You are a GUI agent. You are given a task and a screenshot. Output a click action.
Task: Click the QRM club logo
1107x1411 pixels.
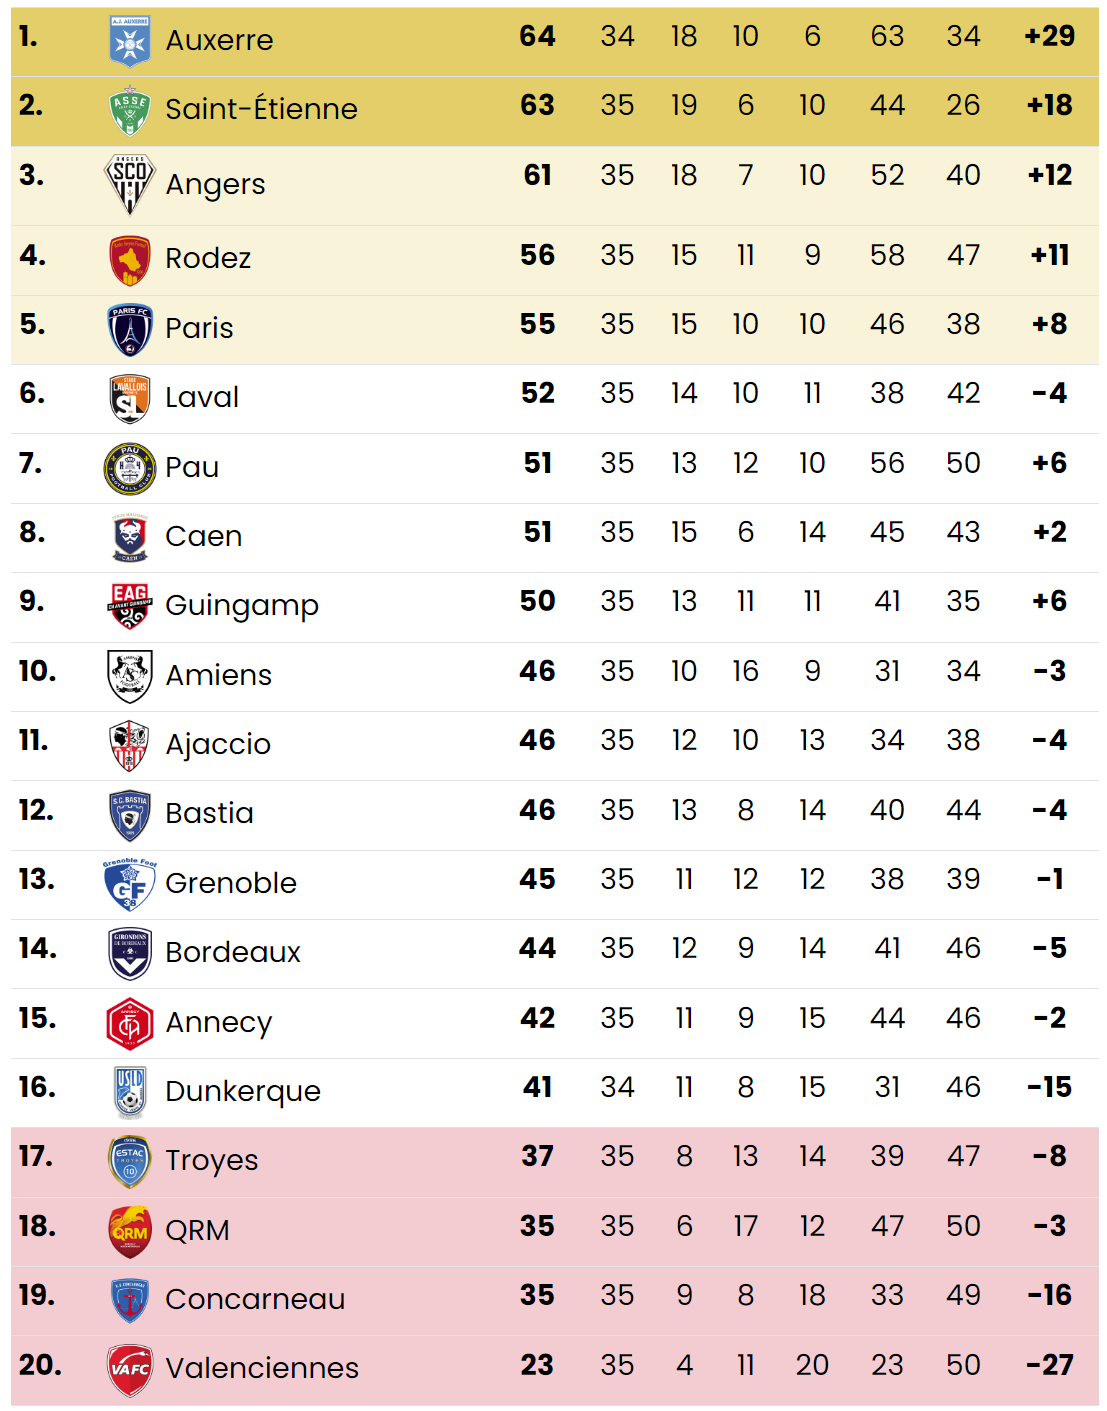click(130, 1231)
